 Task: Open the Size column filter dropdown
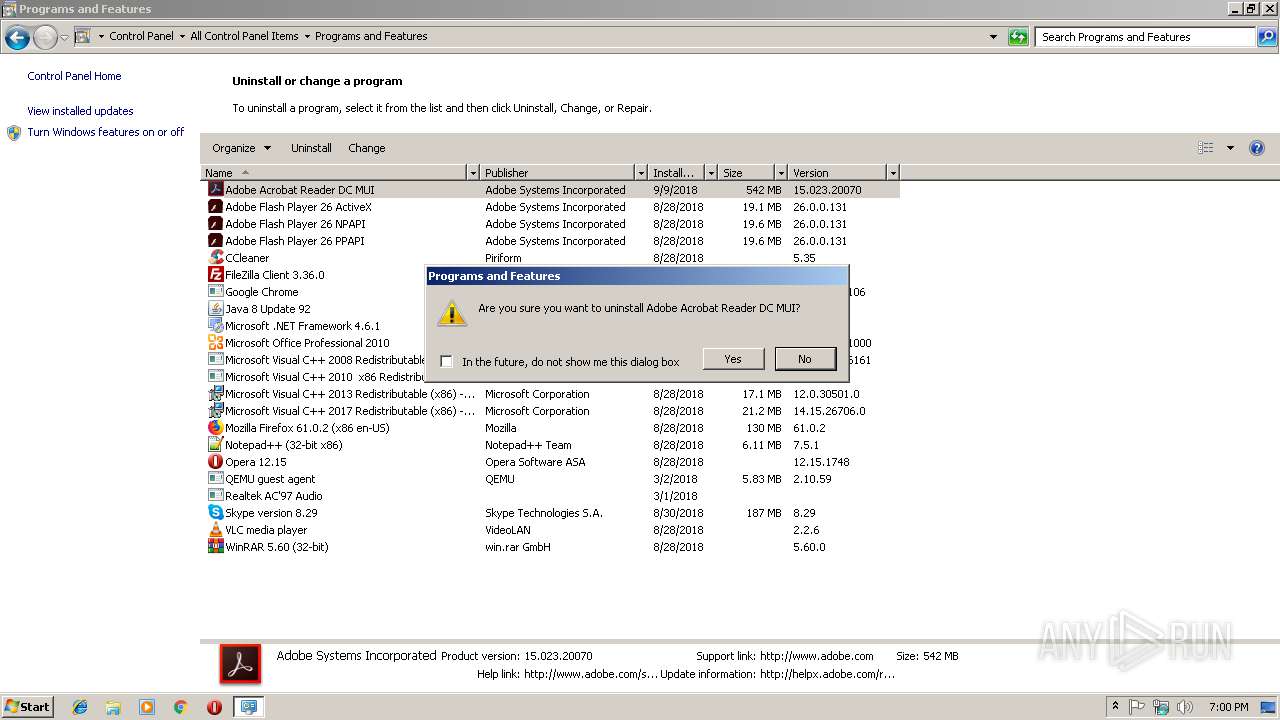[781, 173]
